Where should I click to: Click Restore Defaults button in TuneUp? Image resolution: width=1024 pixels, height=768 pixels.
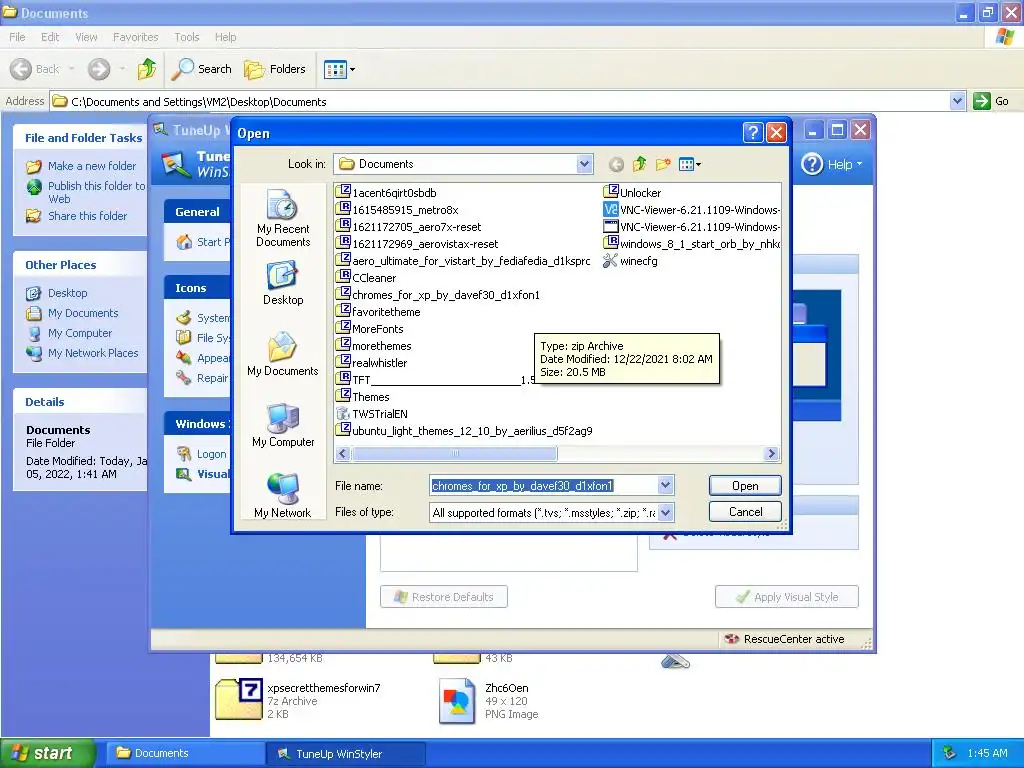click(444, 597)
